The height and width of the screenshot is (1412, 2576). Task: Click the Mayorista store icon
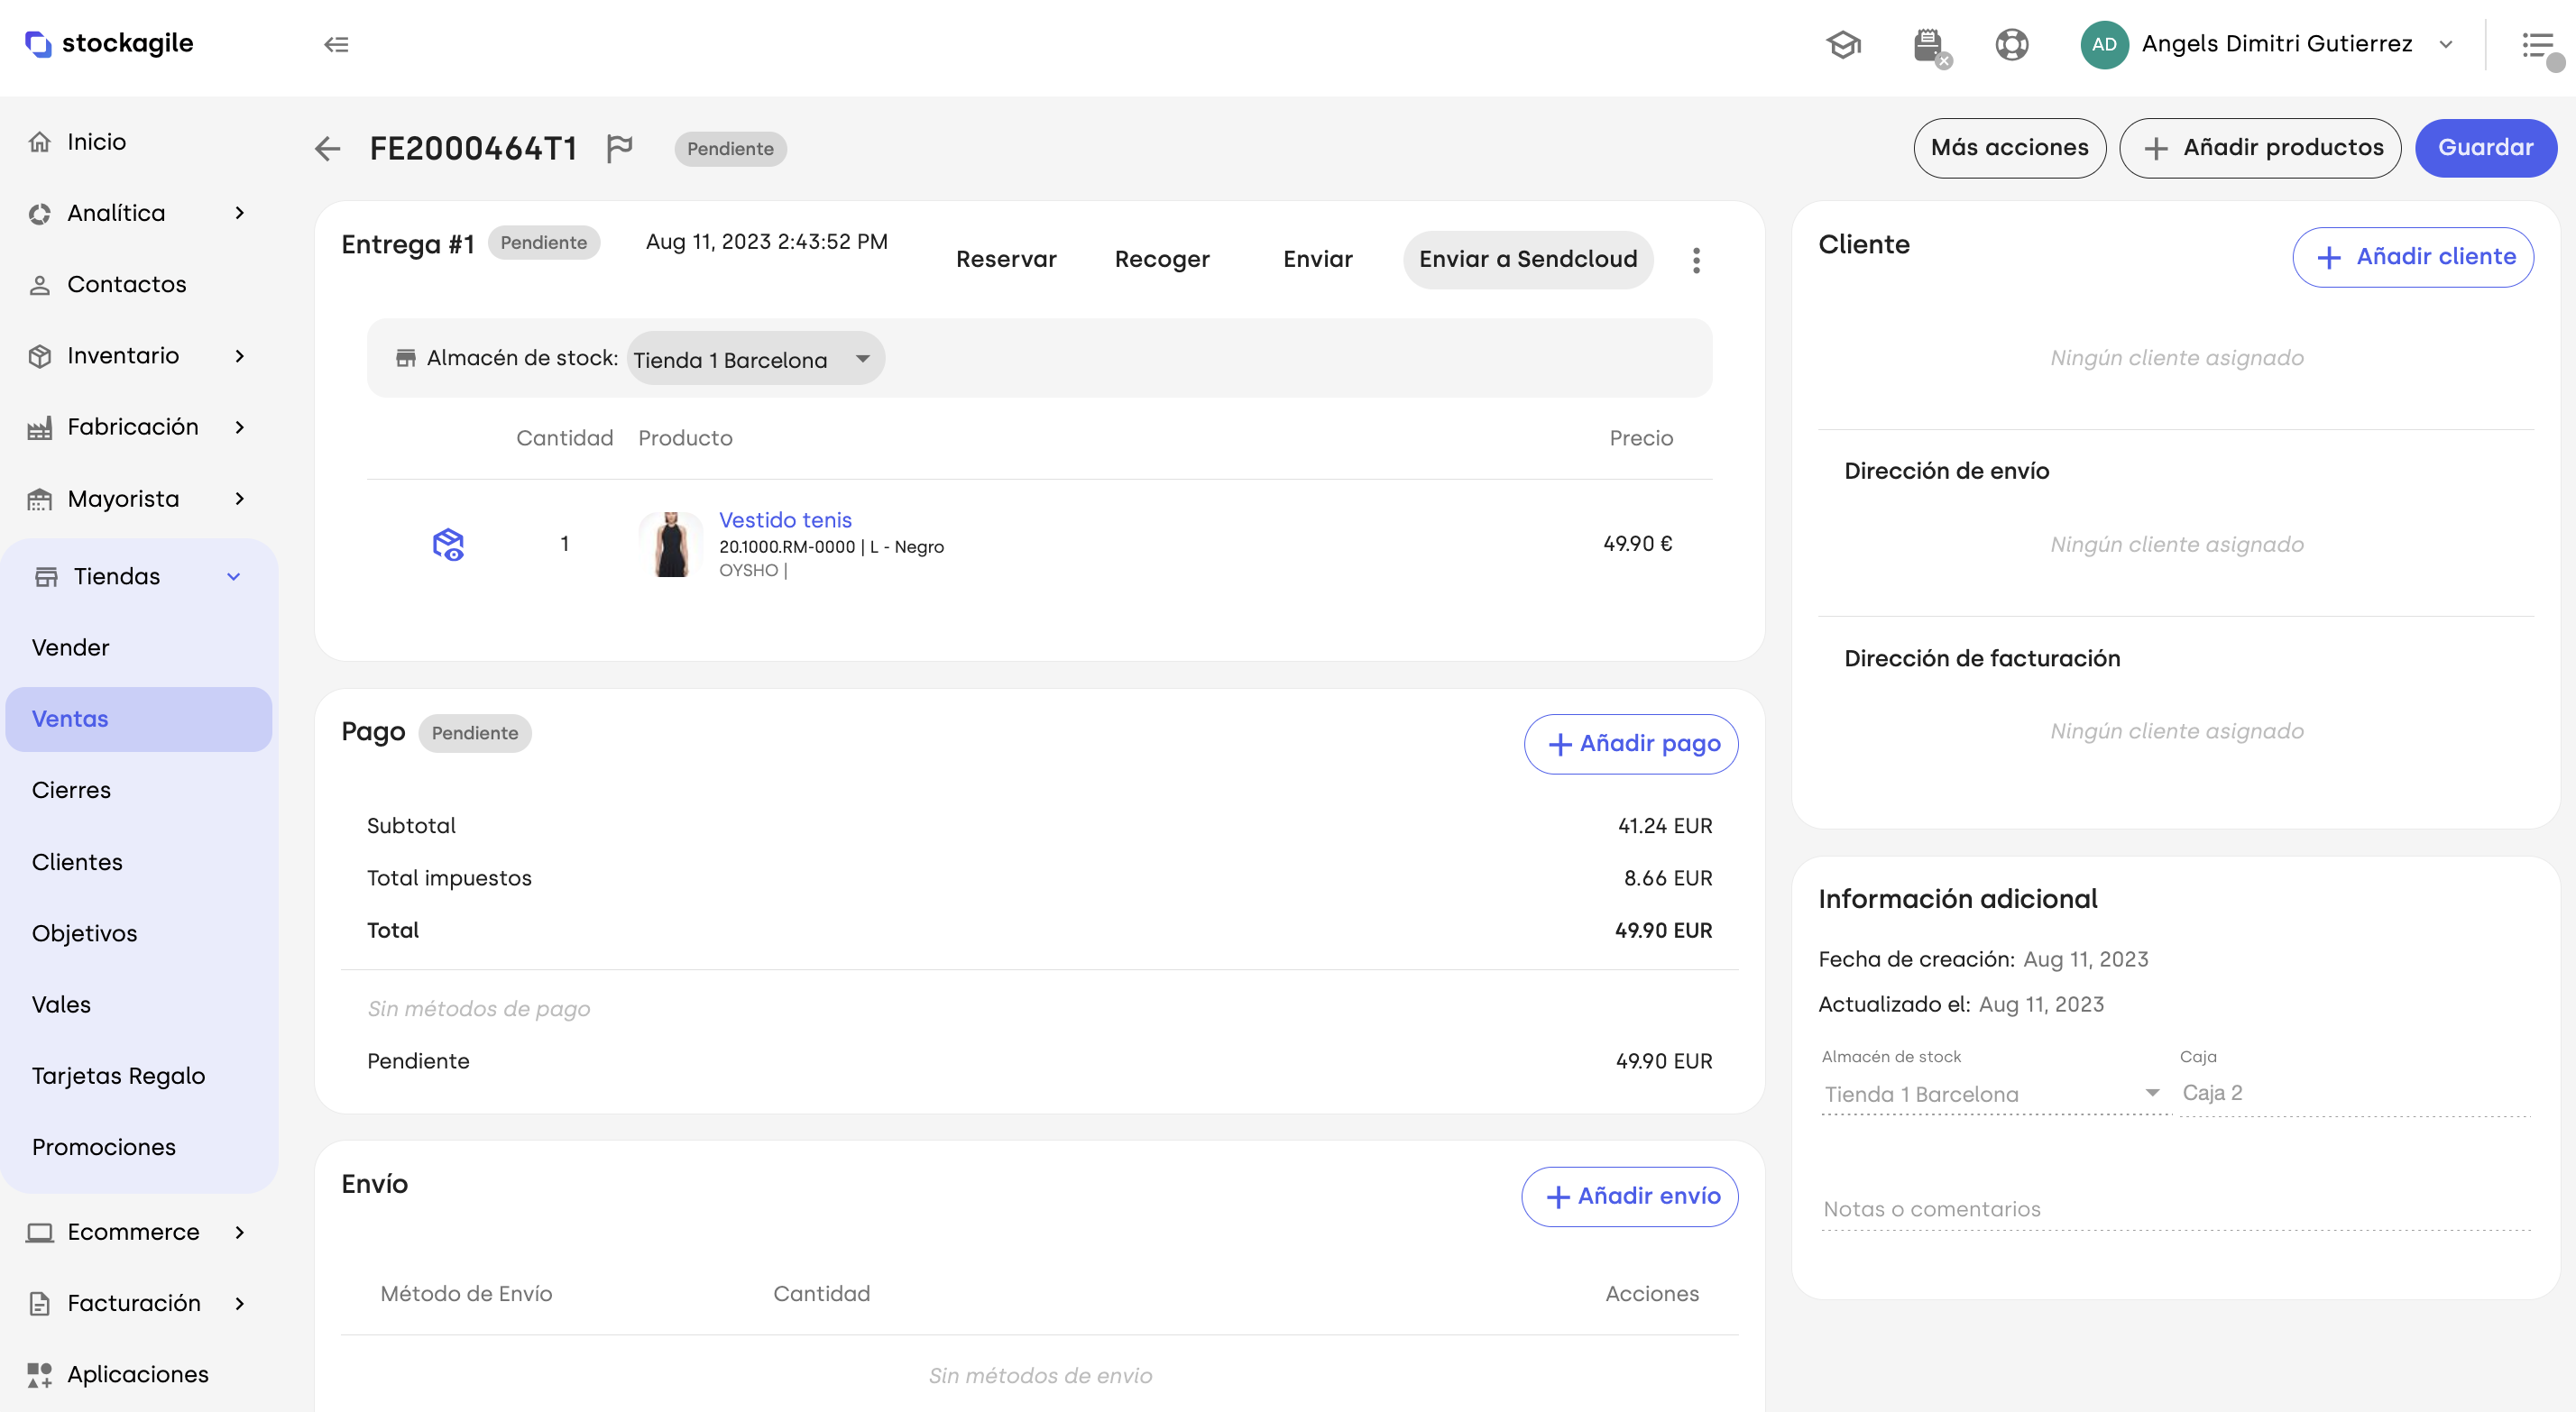coord(40,499)
